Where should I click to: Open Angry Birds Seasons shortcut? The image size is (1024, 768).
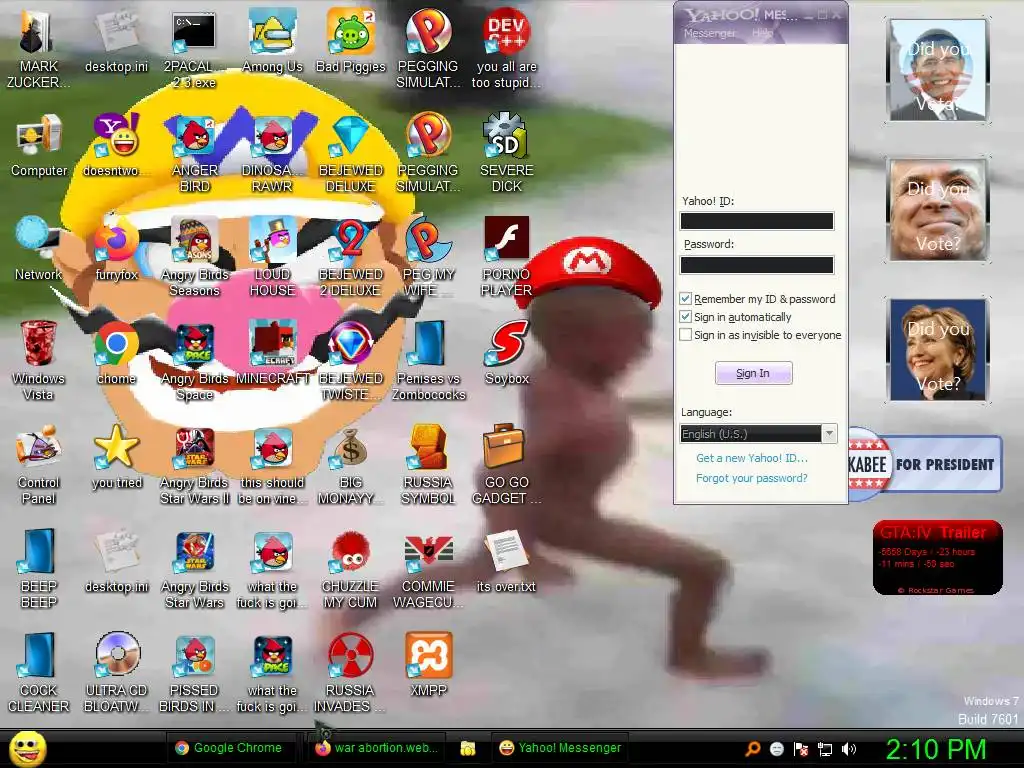click(x=194, y=256)
